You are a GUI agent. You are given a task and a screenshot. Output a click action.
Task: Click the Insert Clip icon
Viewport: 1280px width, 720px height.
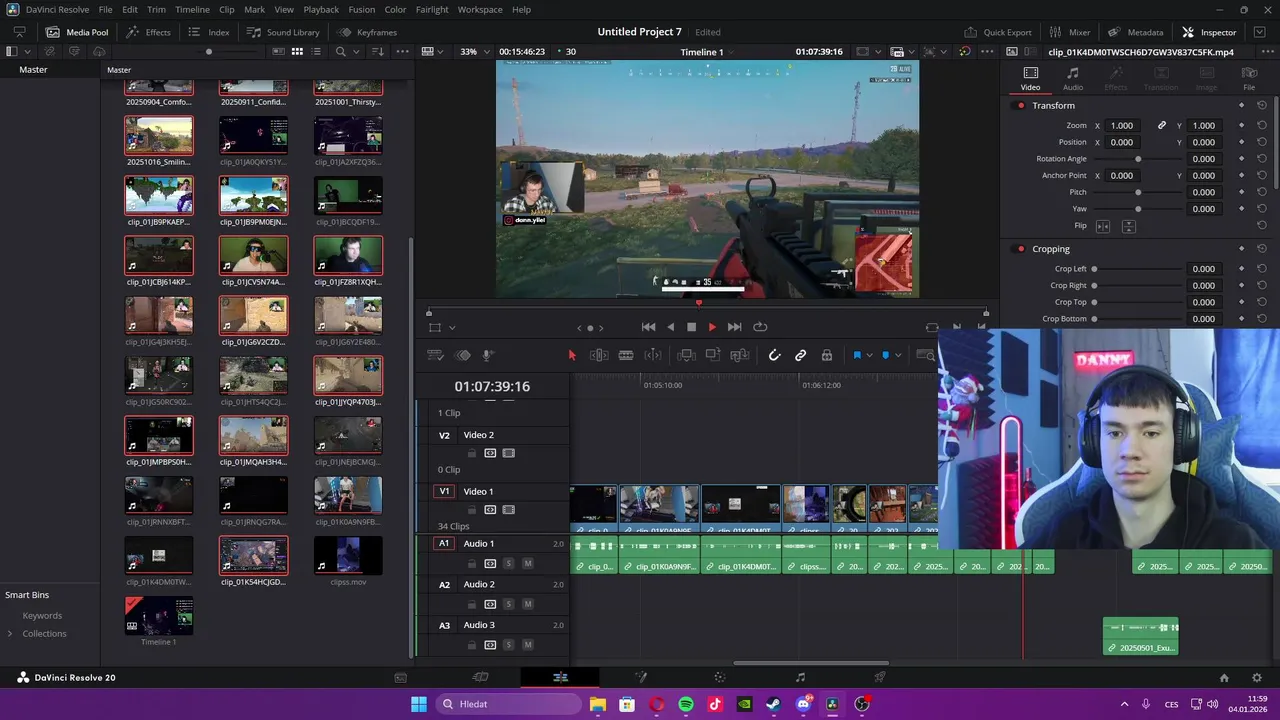coord(686,355)
